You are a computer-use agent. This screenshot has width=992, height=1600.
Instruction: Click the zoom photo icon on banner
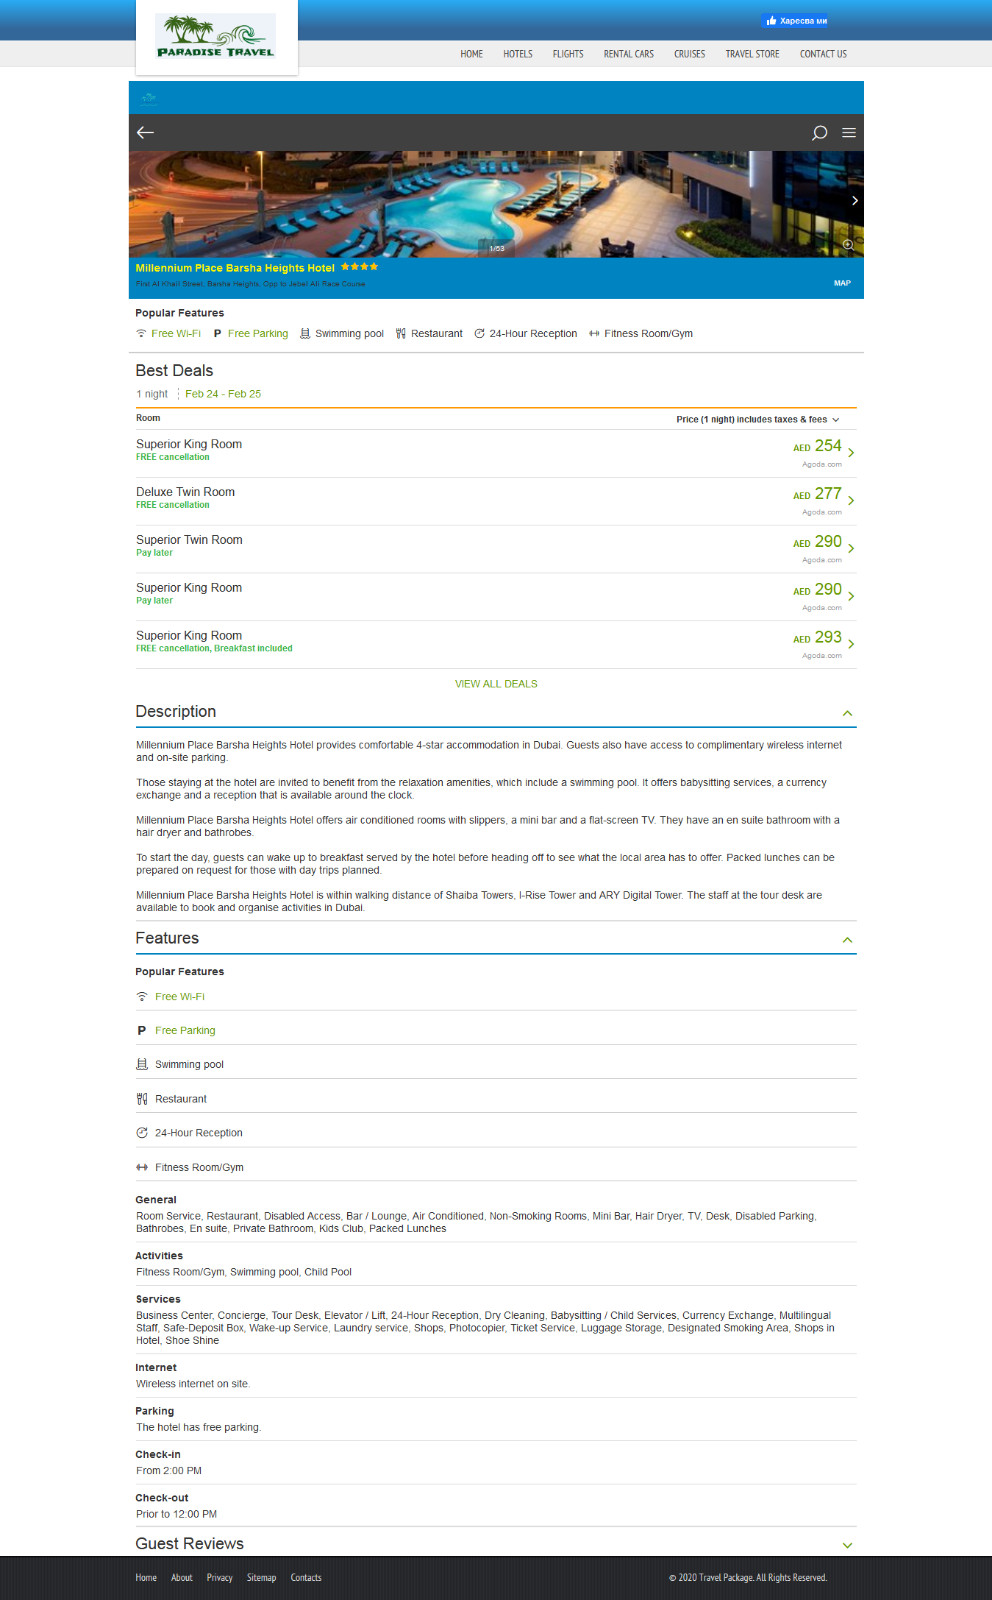point(848,245)
